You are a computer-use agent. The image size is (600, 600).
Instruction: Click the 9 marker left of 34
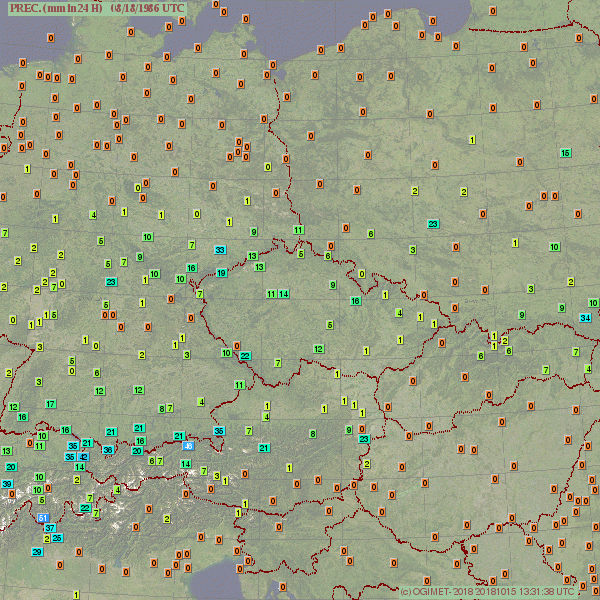point(562,307)
